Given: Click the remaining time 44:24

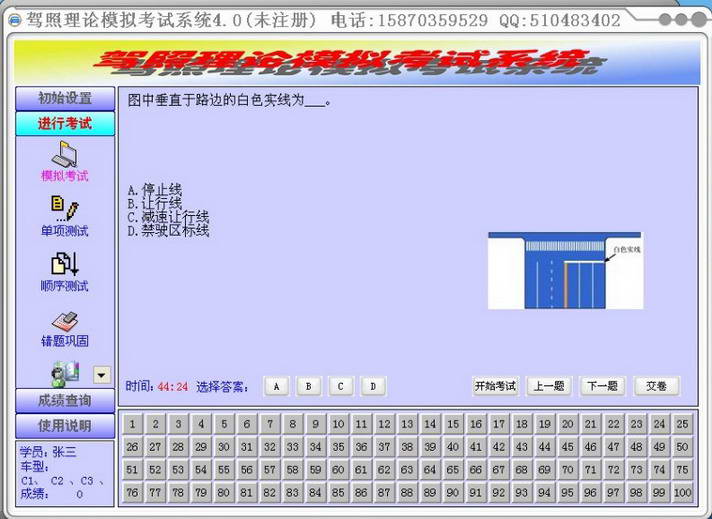Looking at the screenshot, I should (x=173, y=387).
